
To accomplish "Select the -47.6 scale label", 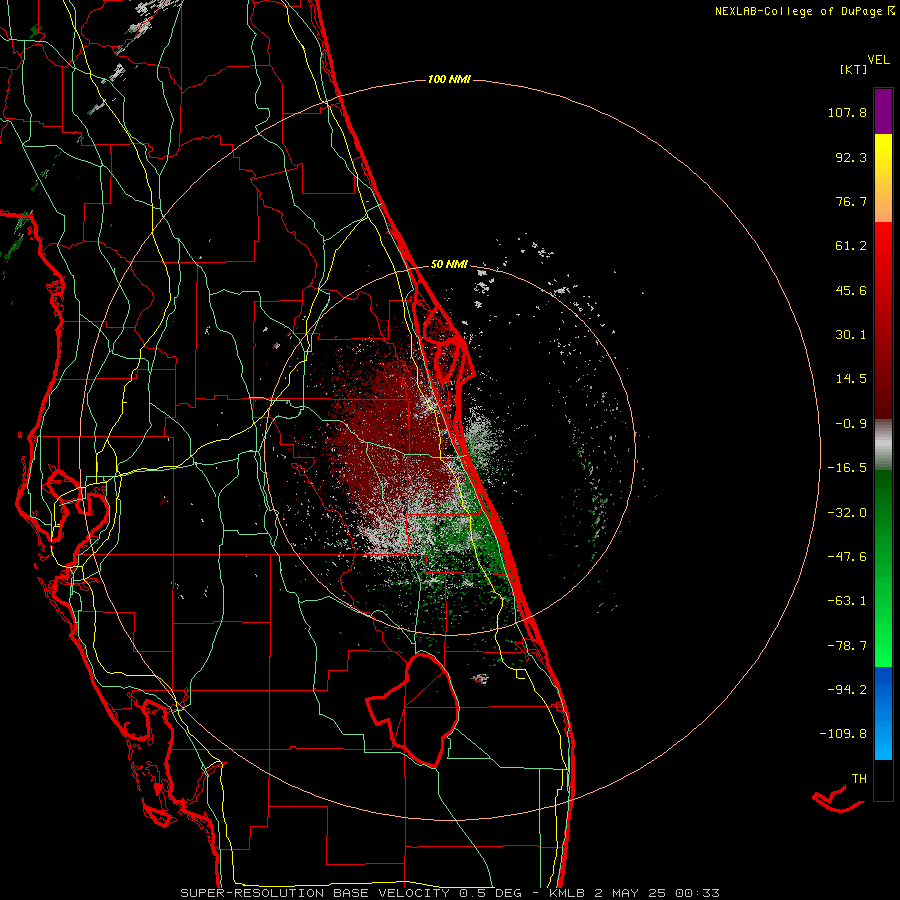I will [847, 557].
